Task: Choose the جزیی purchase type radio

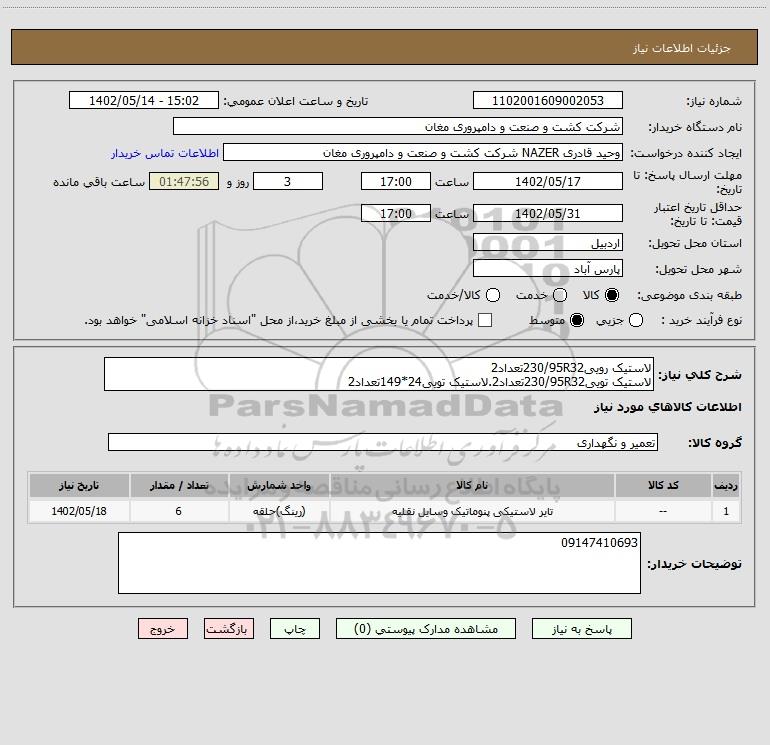Action: [636, 320]
